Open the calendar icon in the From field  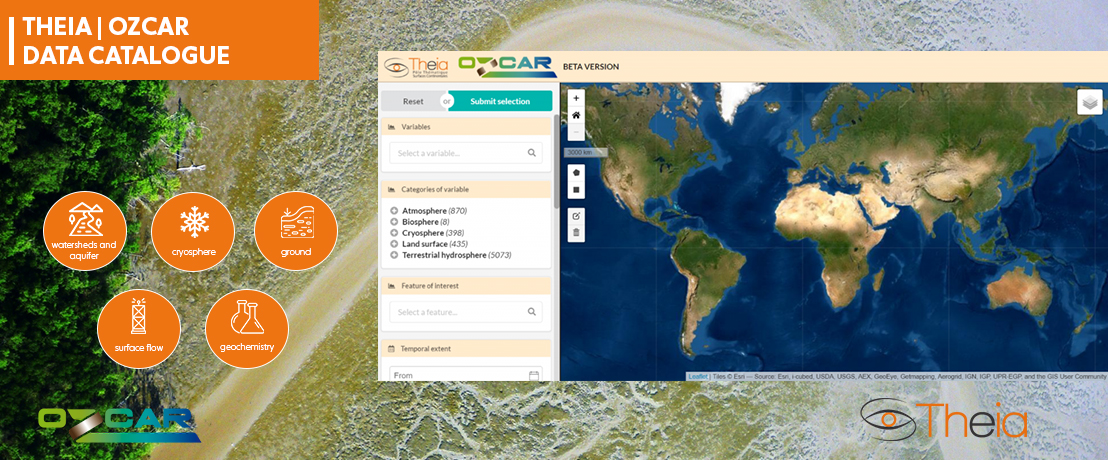[534, 375]
